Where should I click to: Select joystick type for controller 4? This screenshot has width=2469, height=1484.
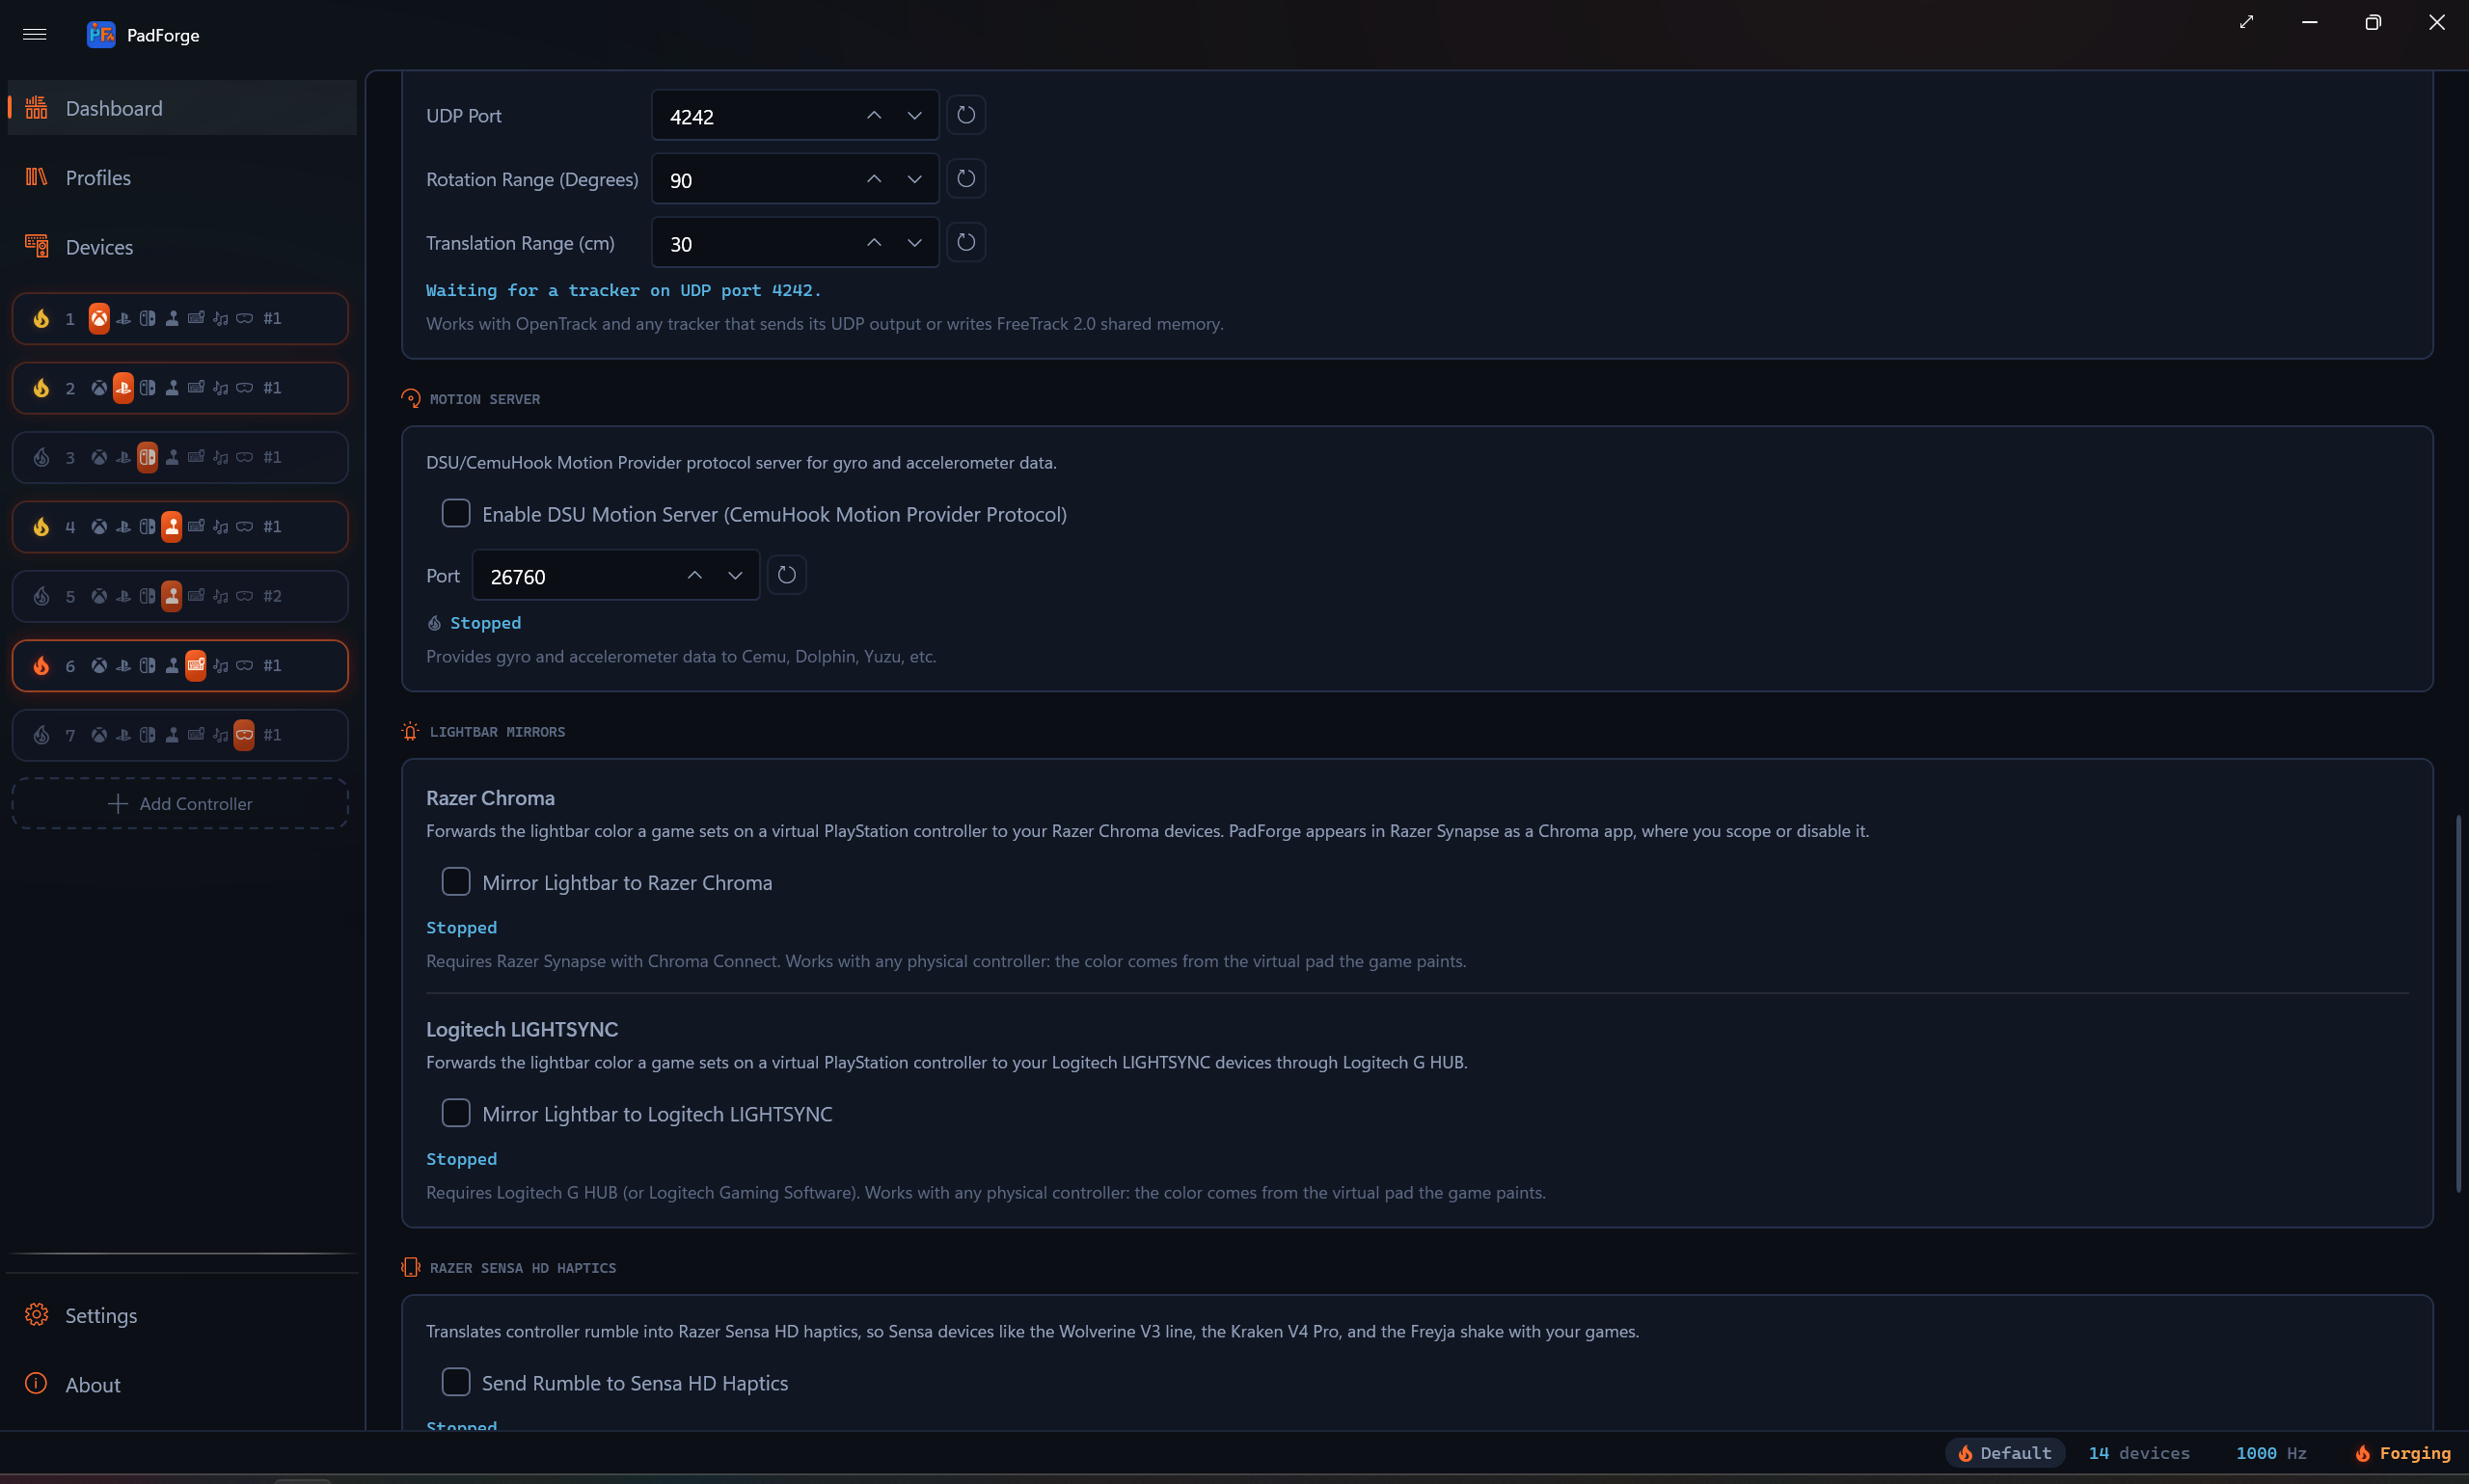pos(172,527)
